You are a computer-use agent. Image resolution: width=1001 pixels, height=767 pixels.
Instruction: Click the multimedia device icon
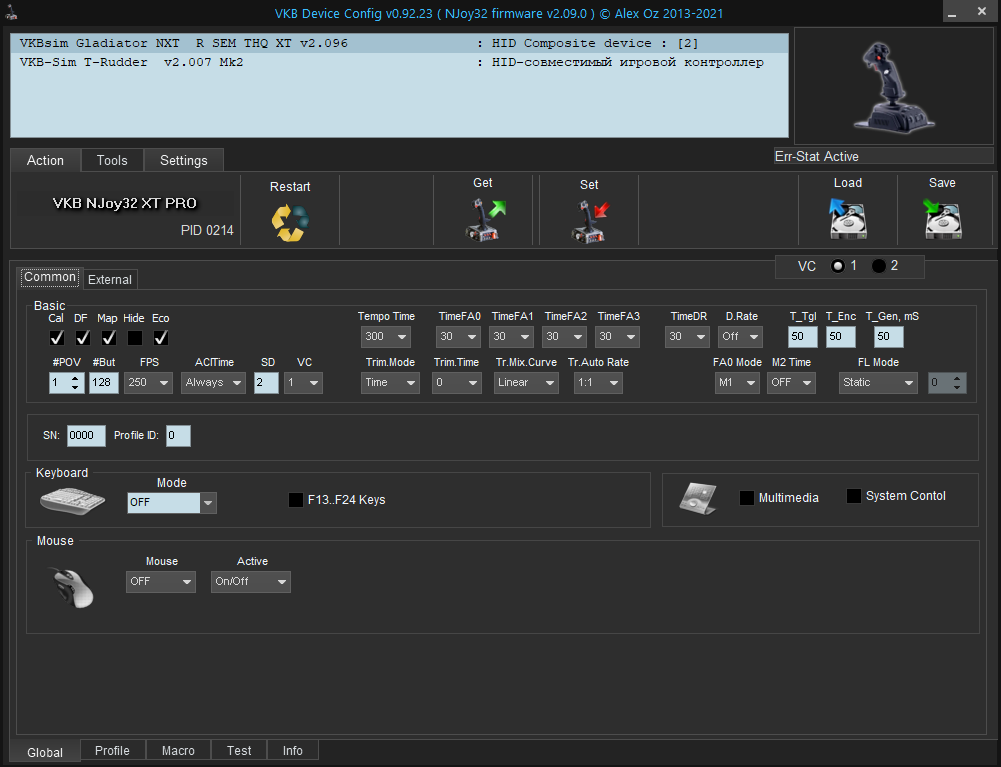[698, 498]
